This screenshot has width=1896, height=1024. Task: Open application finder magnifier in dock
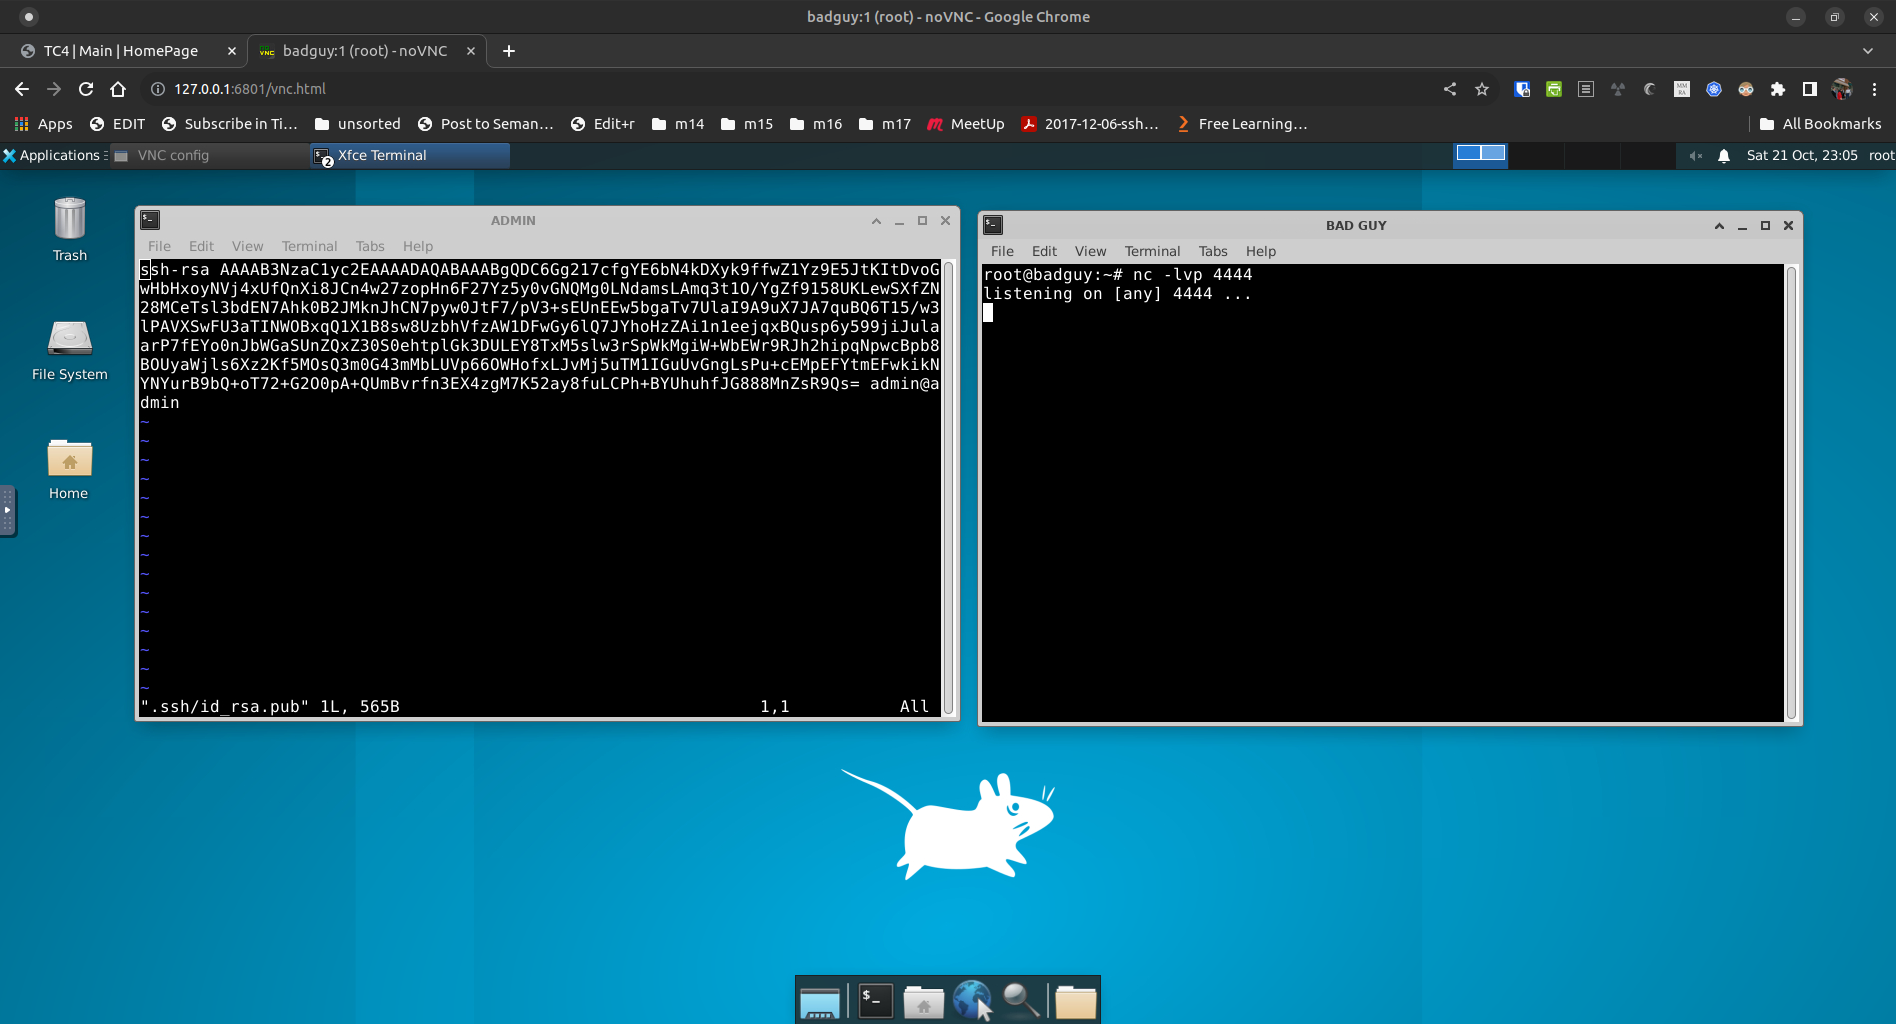point(1021,1000)
